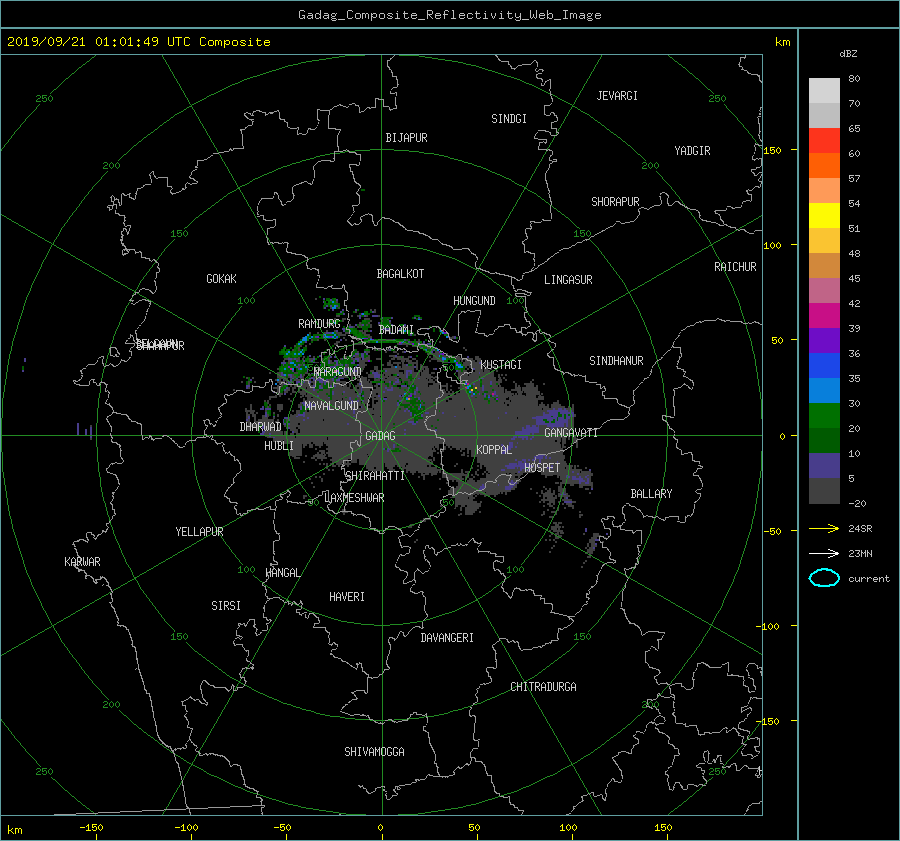Click the KUSTAGI city label
Viewport: 900px width, 841px height.
(x=501, y=365)
